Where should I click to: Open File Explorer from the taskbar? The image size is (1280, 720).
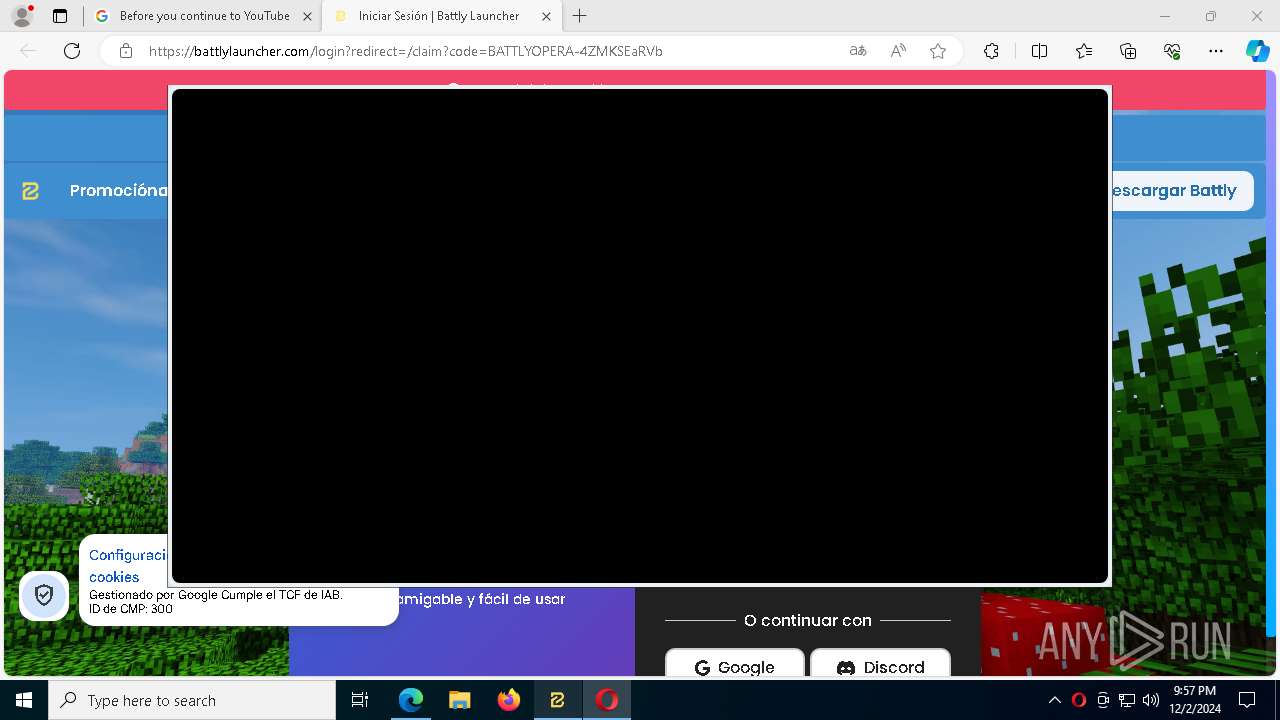point(460,700)
